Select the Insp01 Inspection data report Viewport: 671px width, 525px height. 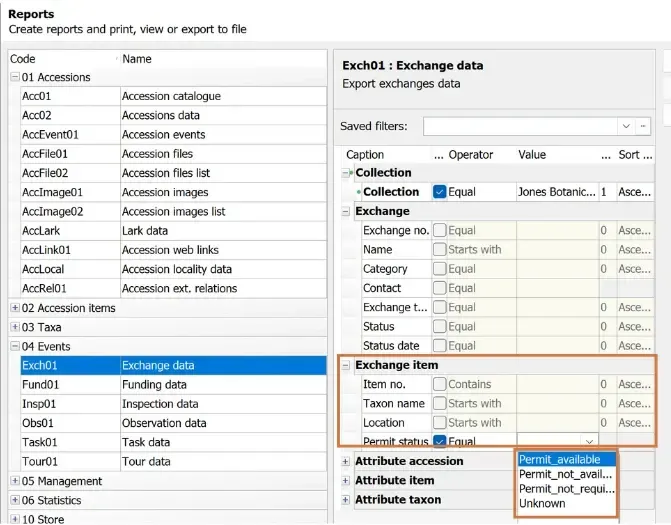[173, 404]
